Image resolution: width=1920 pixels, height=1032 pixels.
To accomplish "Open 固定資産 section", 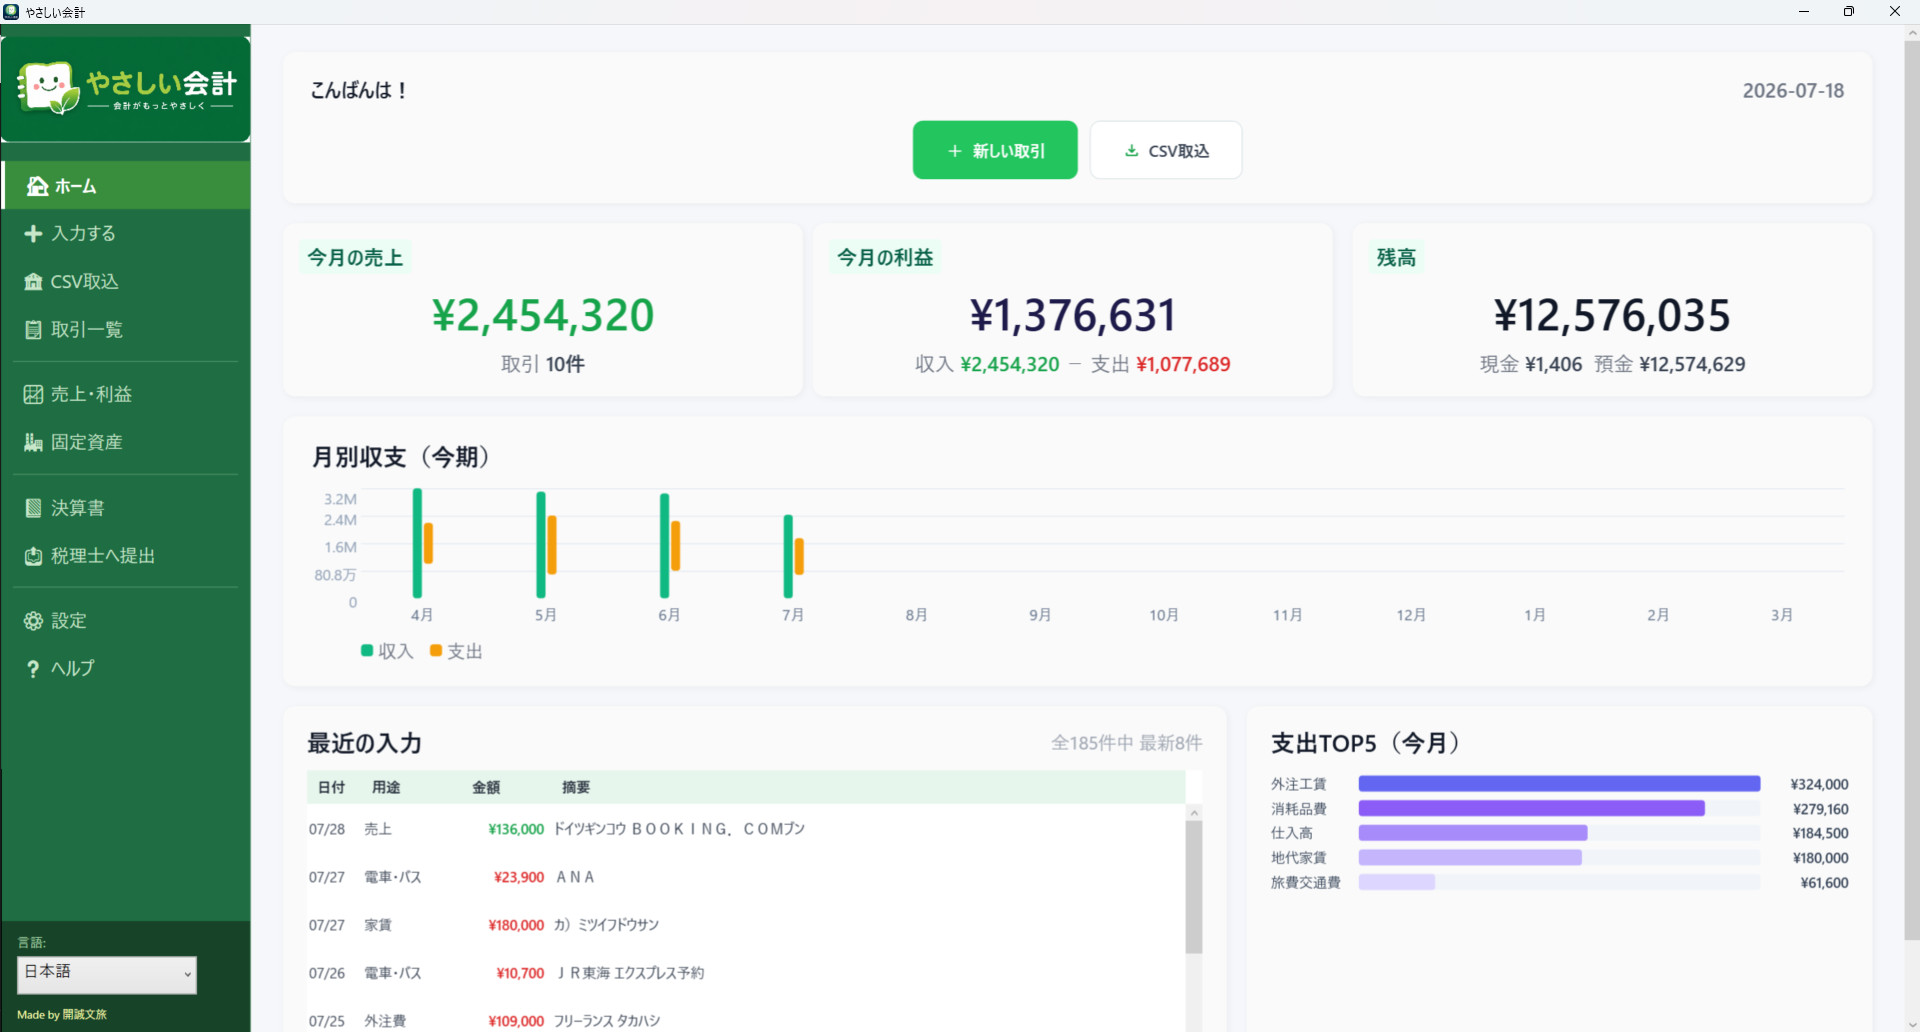I will click(x=126, y=443).
